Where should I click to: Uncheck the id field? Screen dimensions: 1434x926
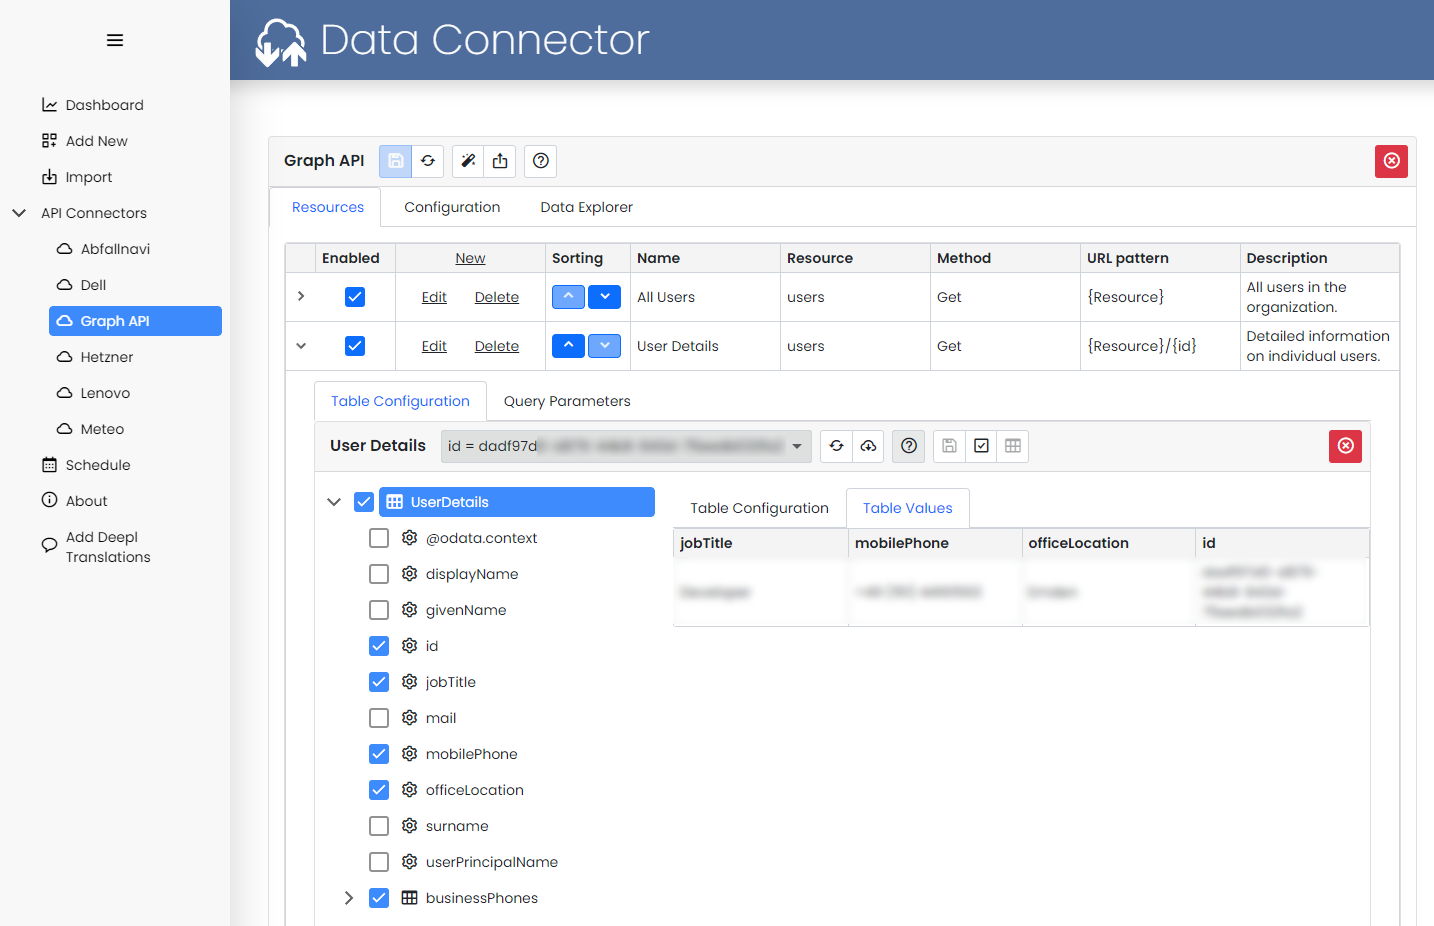[379, 646]
